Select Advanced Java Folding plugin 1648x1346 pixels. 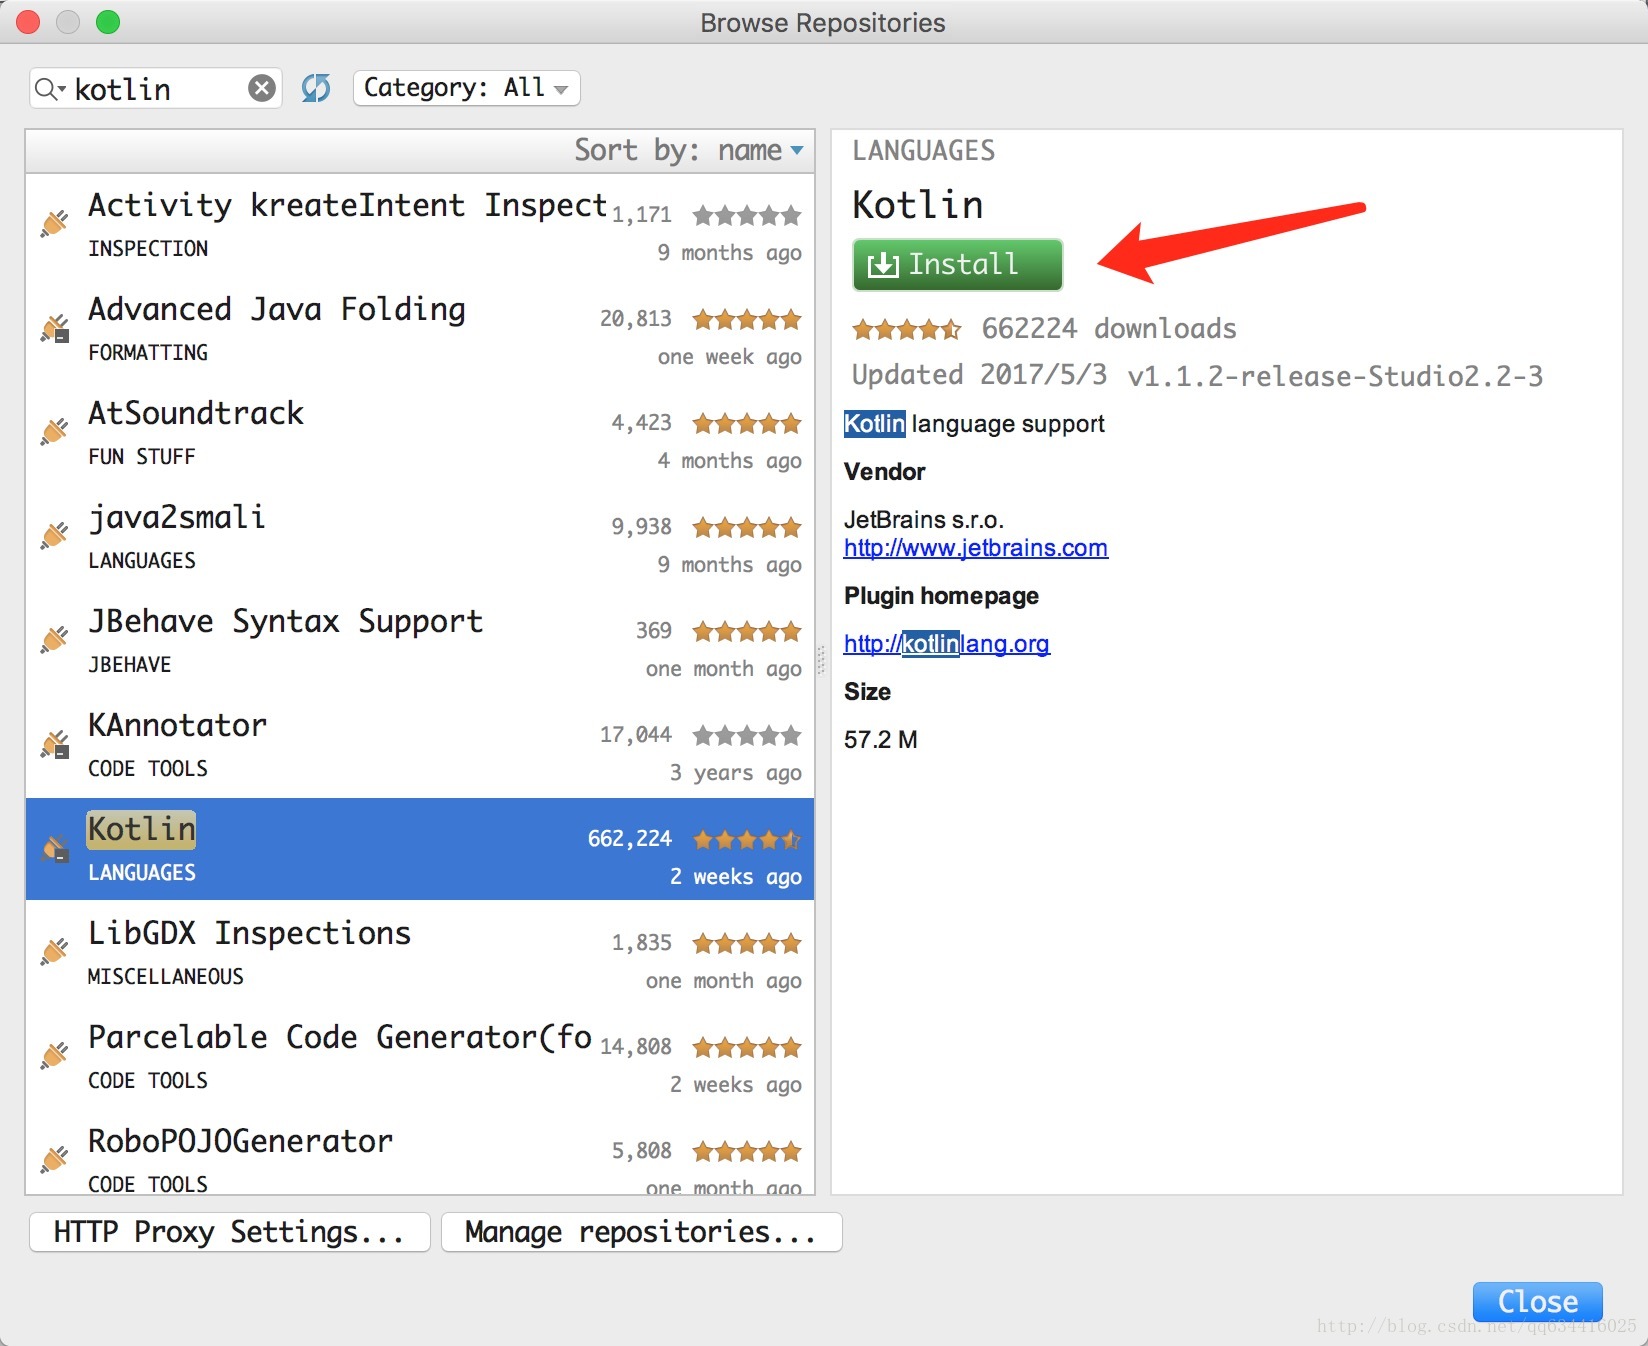[x=420, y=330]
